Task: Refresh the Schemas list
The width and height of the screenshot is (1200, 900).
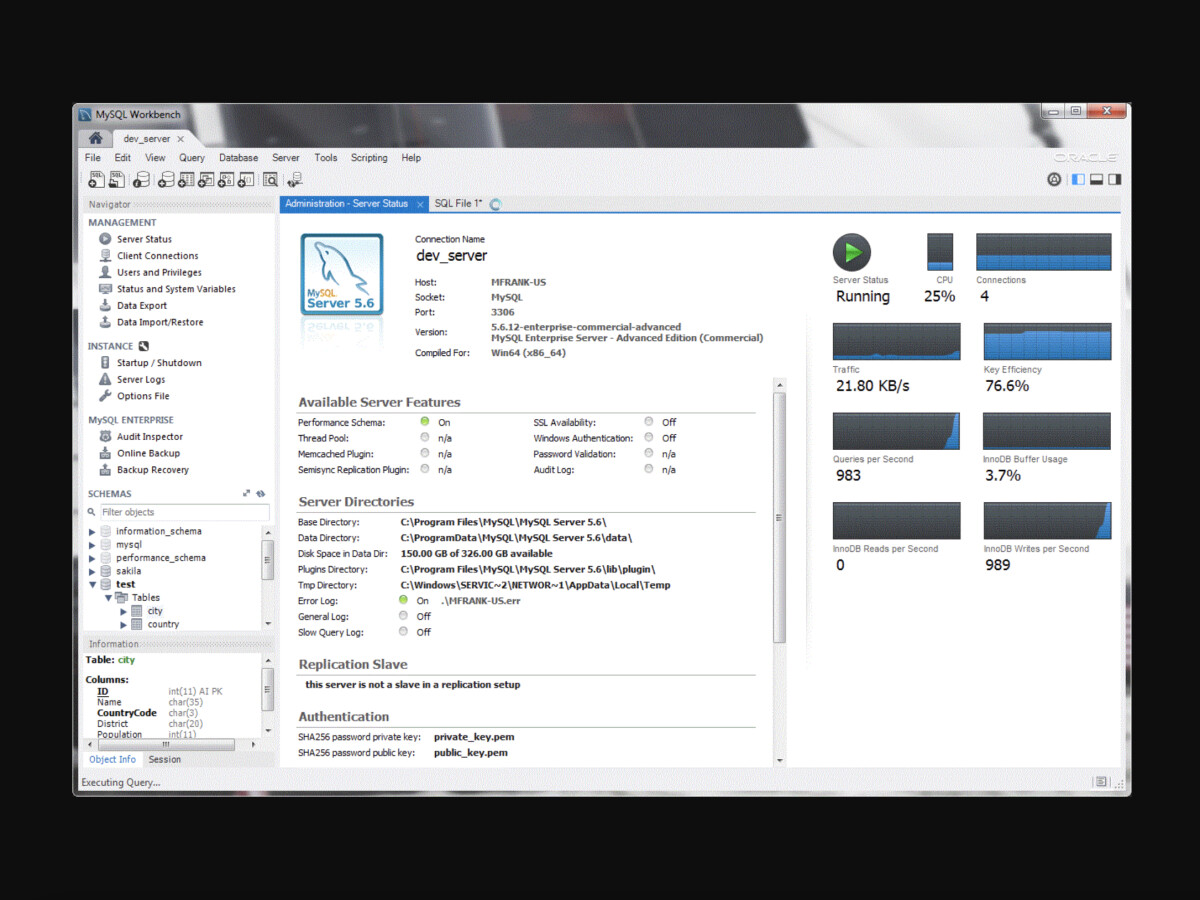Action: [261, 494]
